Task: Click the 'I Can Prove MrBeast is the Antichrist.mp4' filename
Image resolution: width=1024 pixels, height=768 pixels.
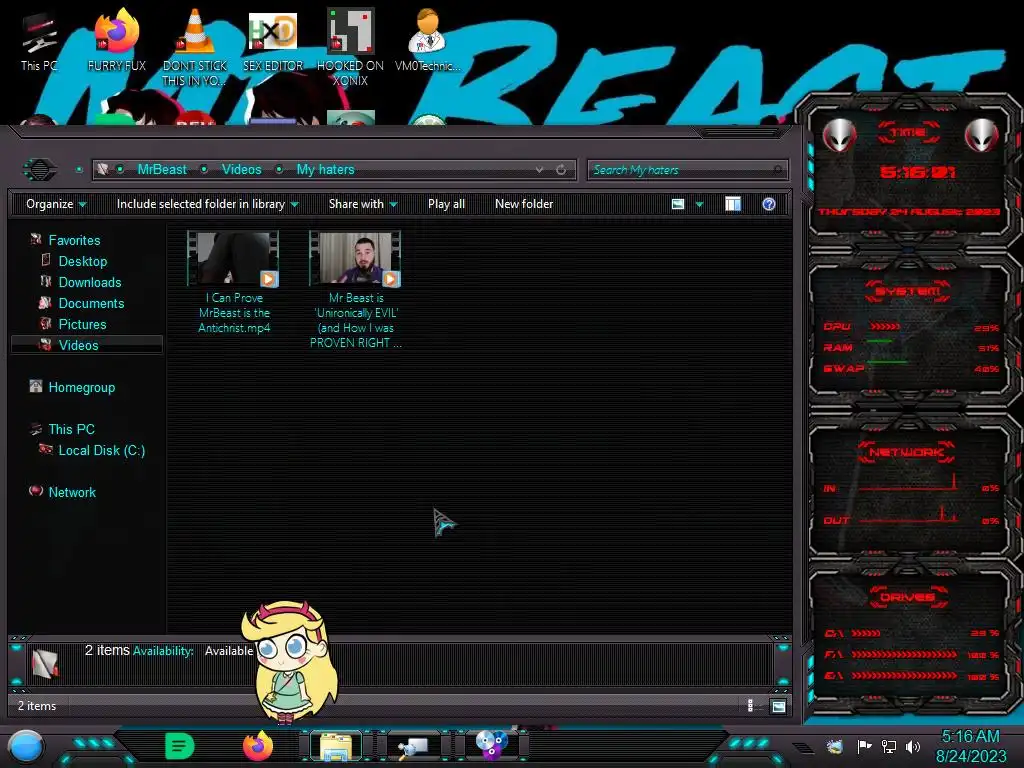Action: click(x=234, y=313)
